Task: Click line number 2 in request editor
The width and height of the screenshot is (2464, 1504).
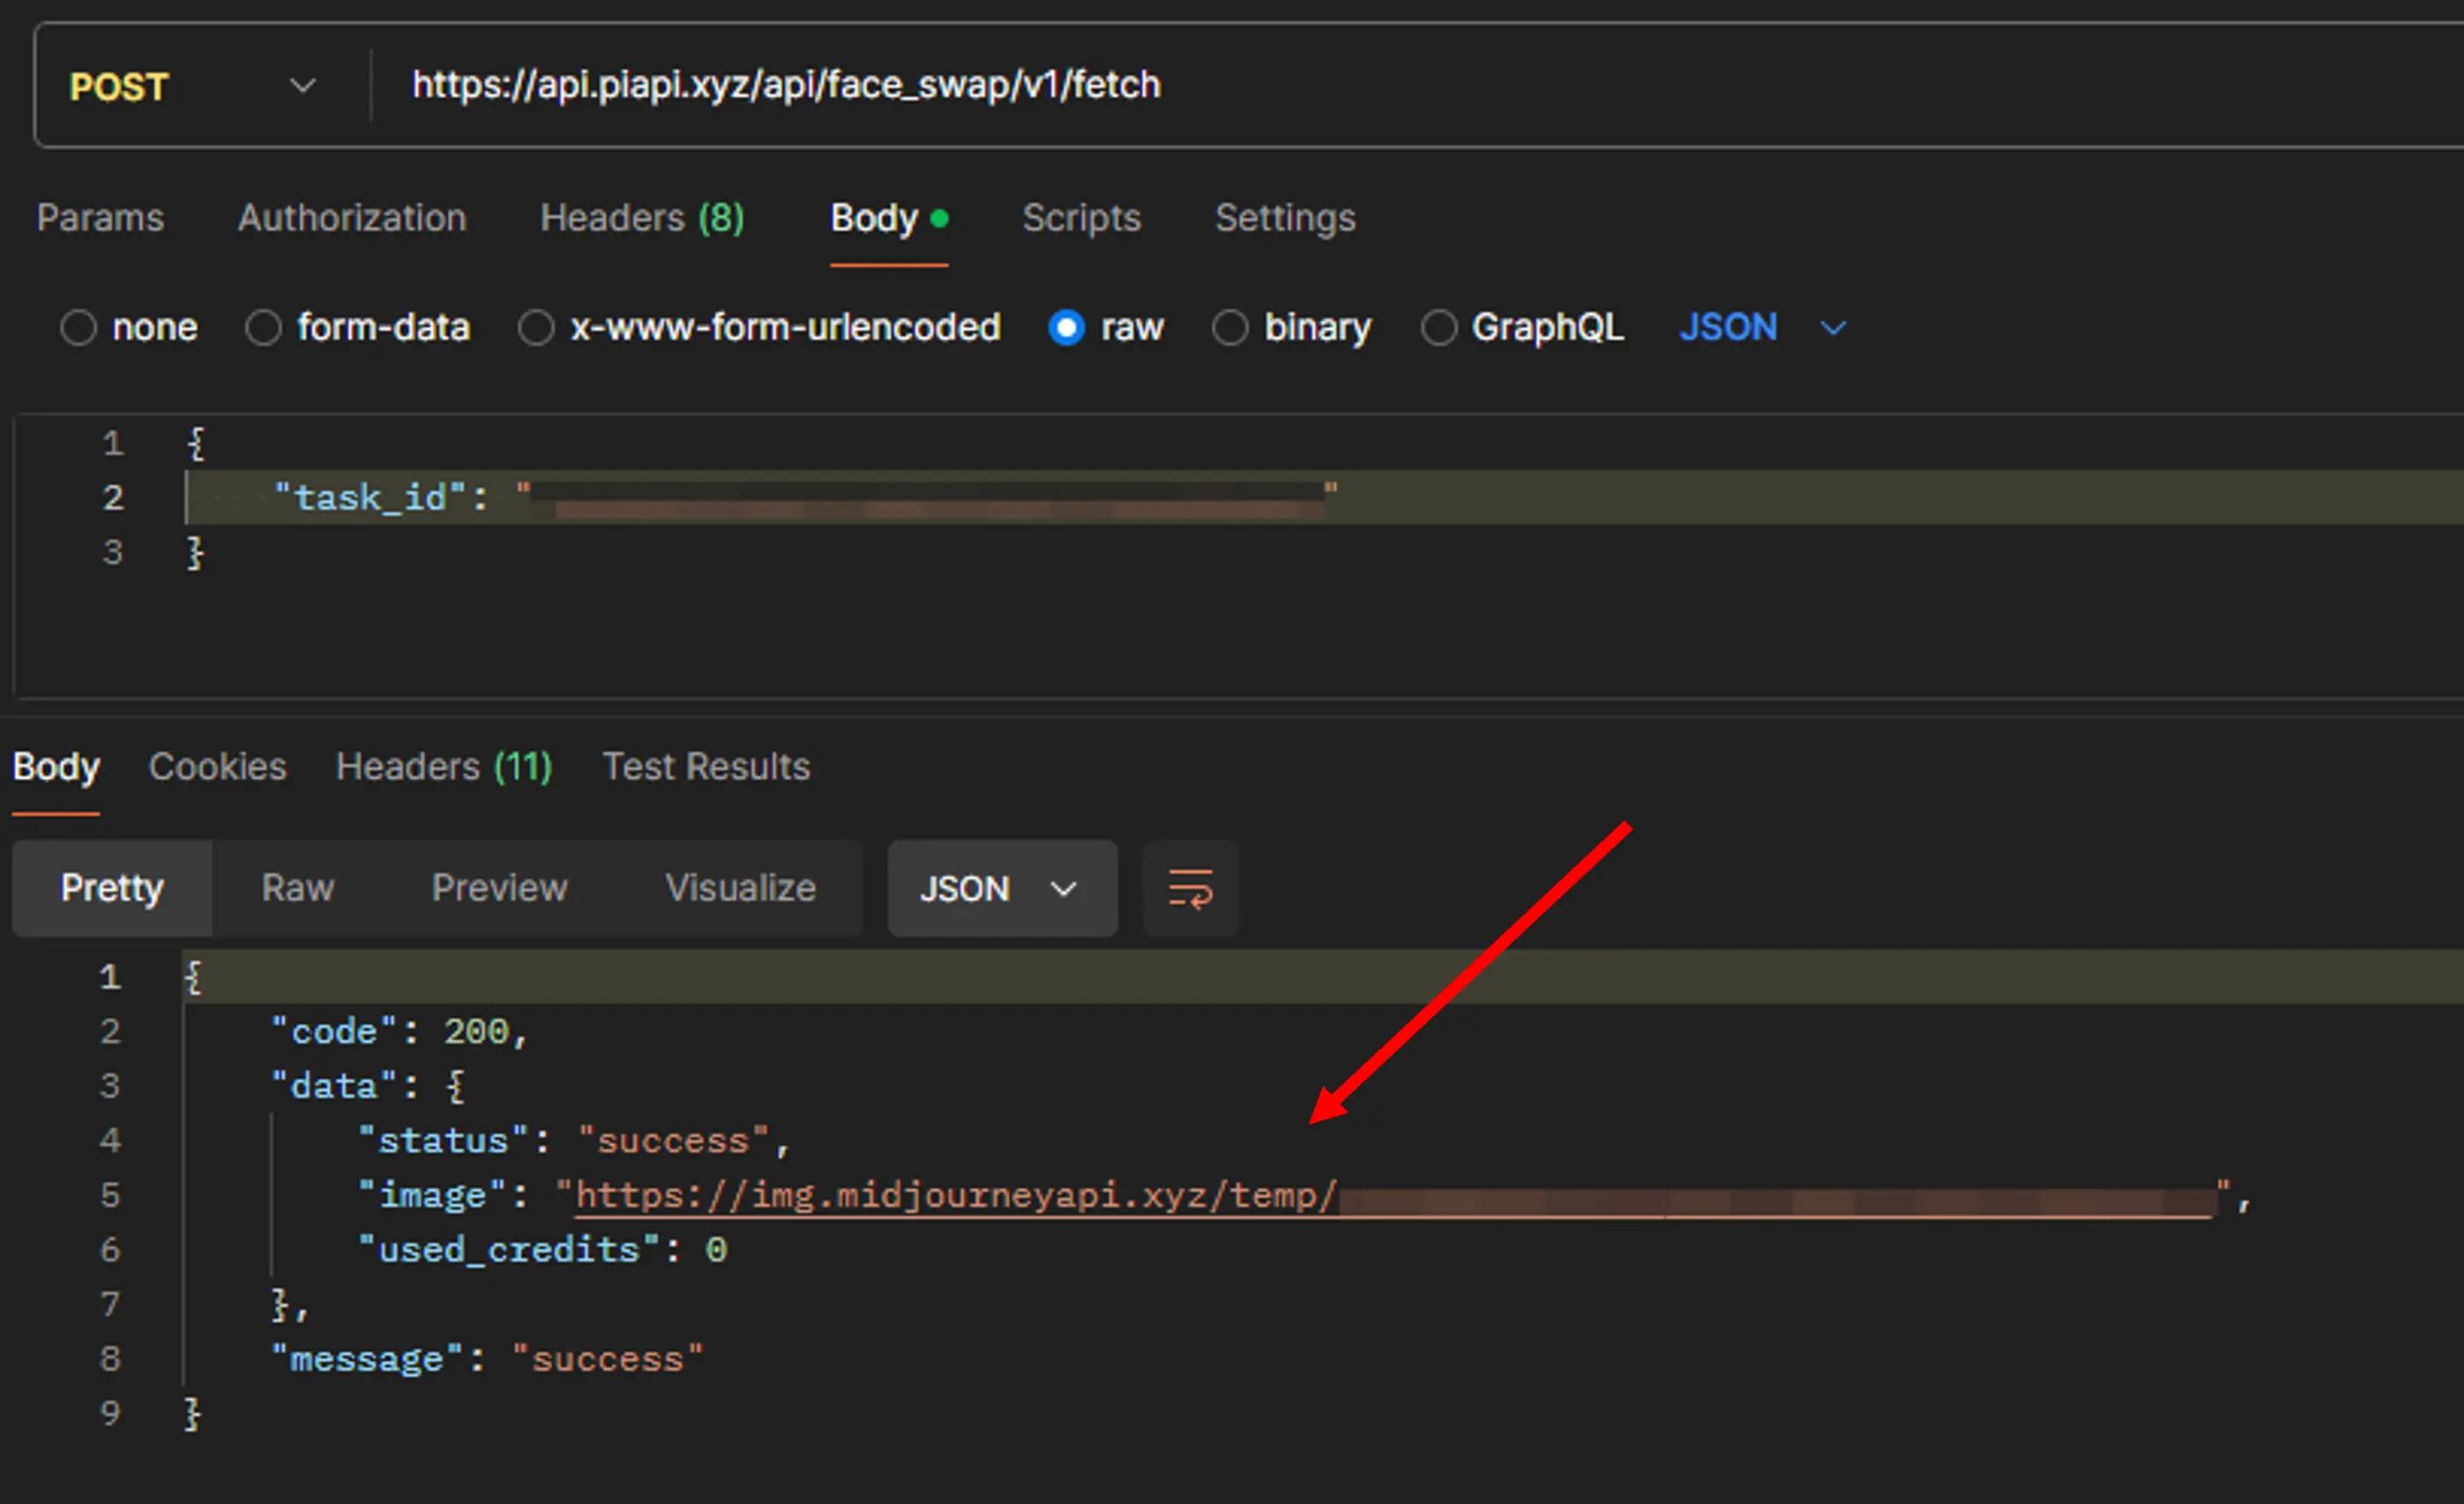Action: tap(113, 497)
